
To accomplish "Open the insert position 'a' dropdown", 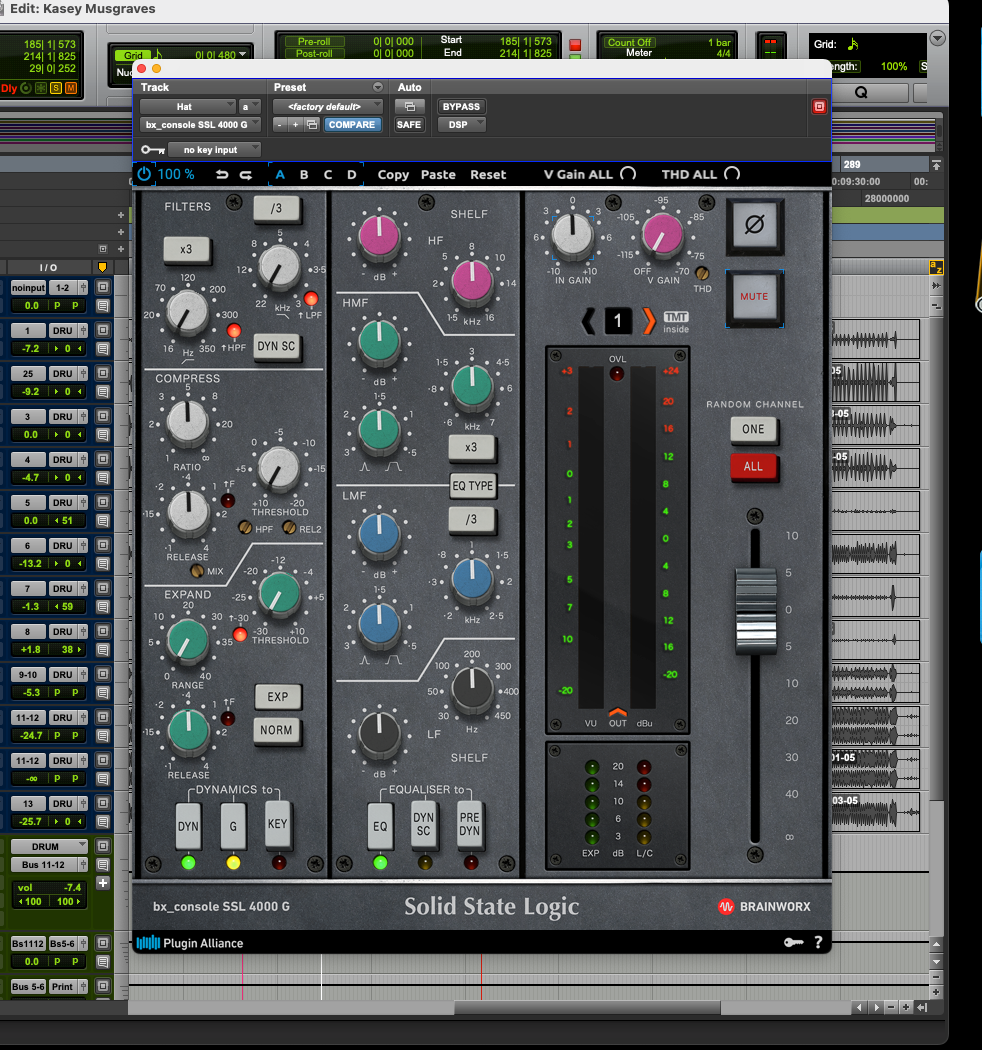I will tap(249, 106).
